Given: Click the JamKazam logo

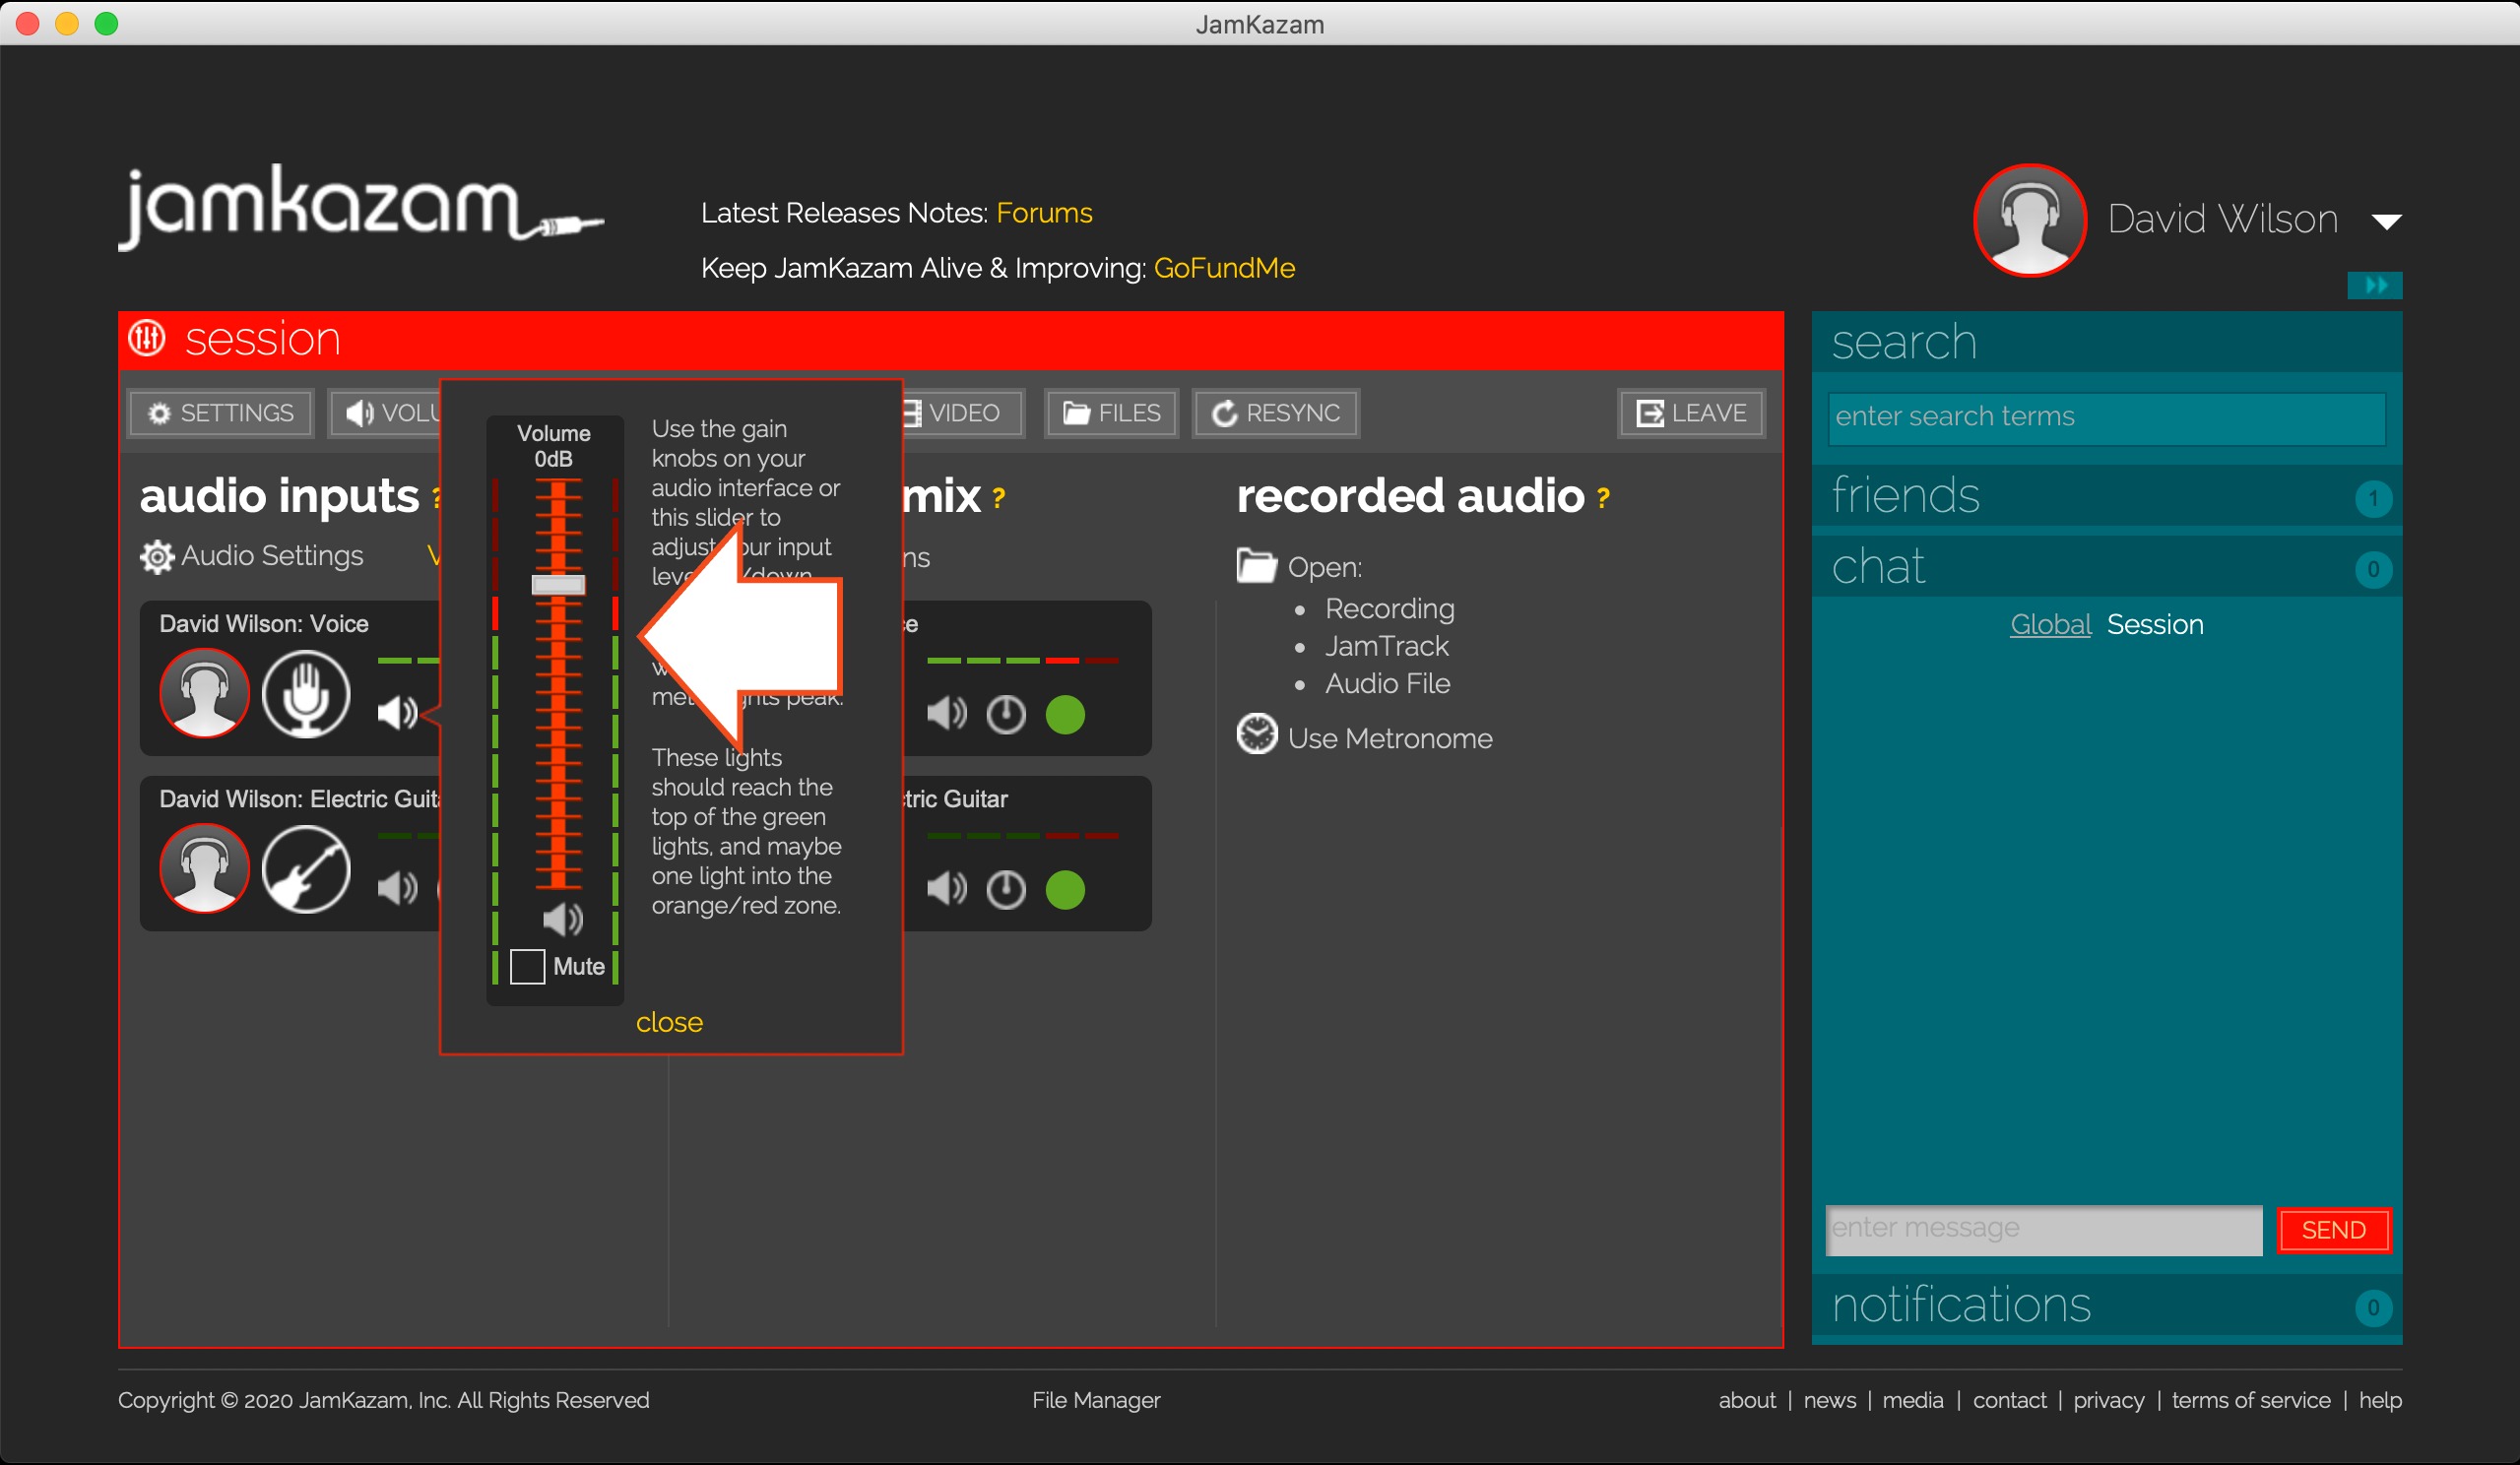Looking at the screenshot, I should [x=360, y=207].
